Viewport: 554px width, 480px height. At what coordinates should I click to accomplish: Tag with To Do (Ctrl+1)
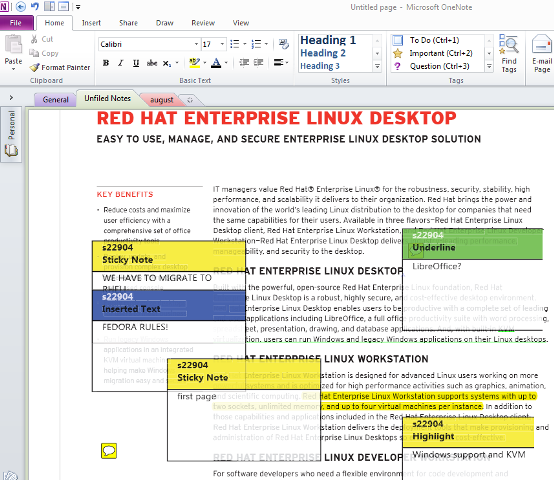434,40
